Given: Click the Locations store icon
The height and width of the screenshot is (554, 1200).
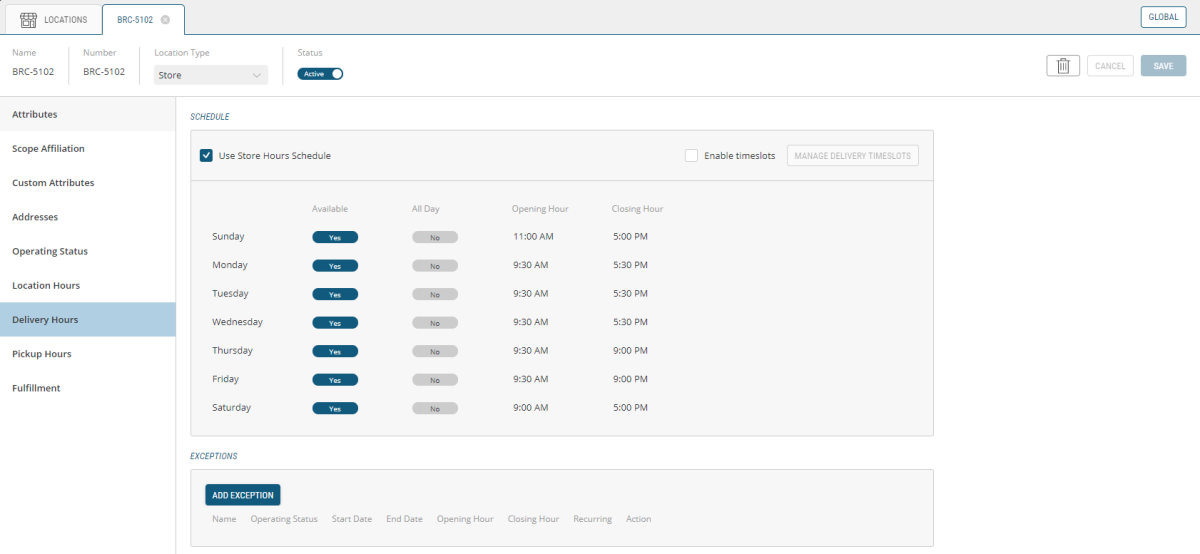Looking at the screenshot, I should coord(28,19).
